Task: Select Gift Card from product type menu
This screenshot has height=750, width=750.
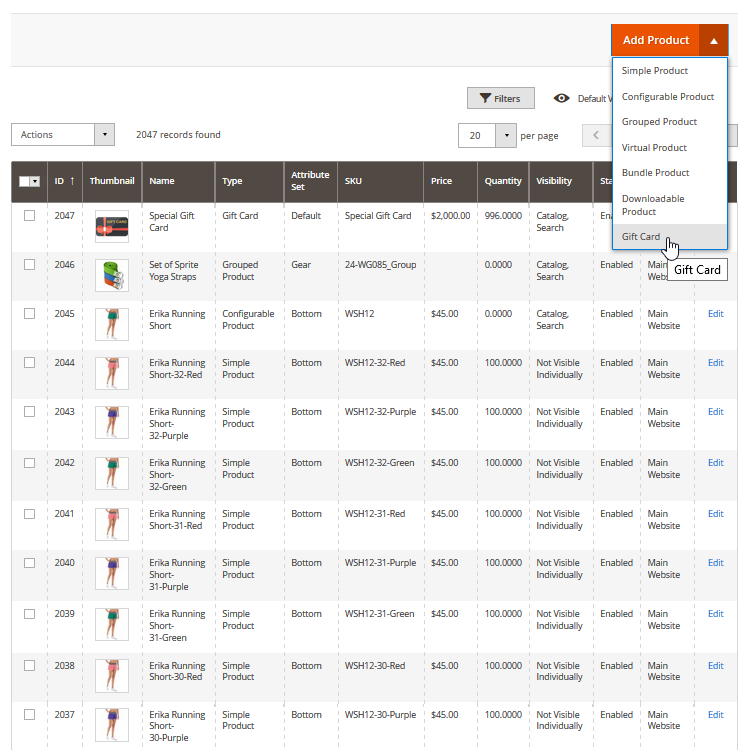Action: pos(641,237)
